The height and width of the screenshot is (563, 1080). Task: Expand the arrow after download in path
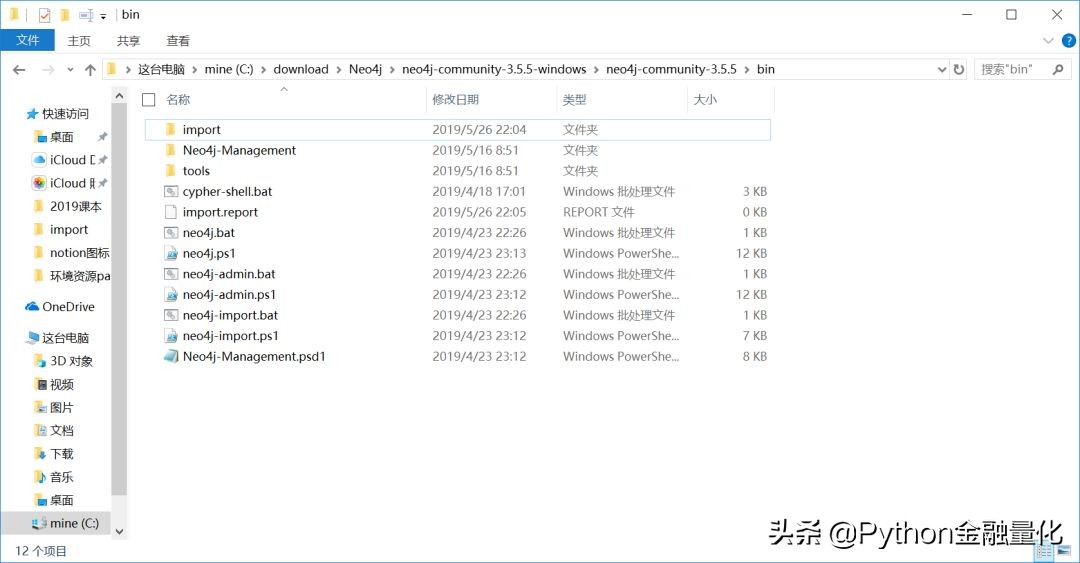click(339, 70)
